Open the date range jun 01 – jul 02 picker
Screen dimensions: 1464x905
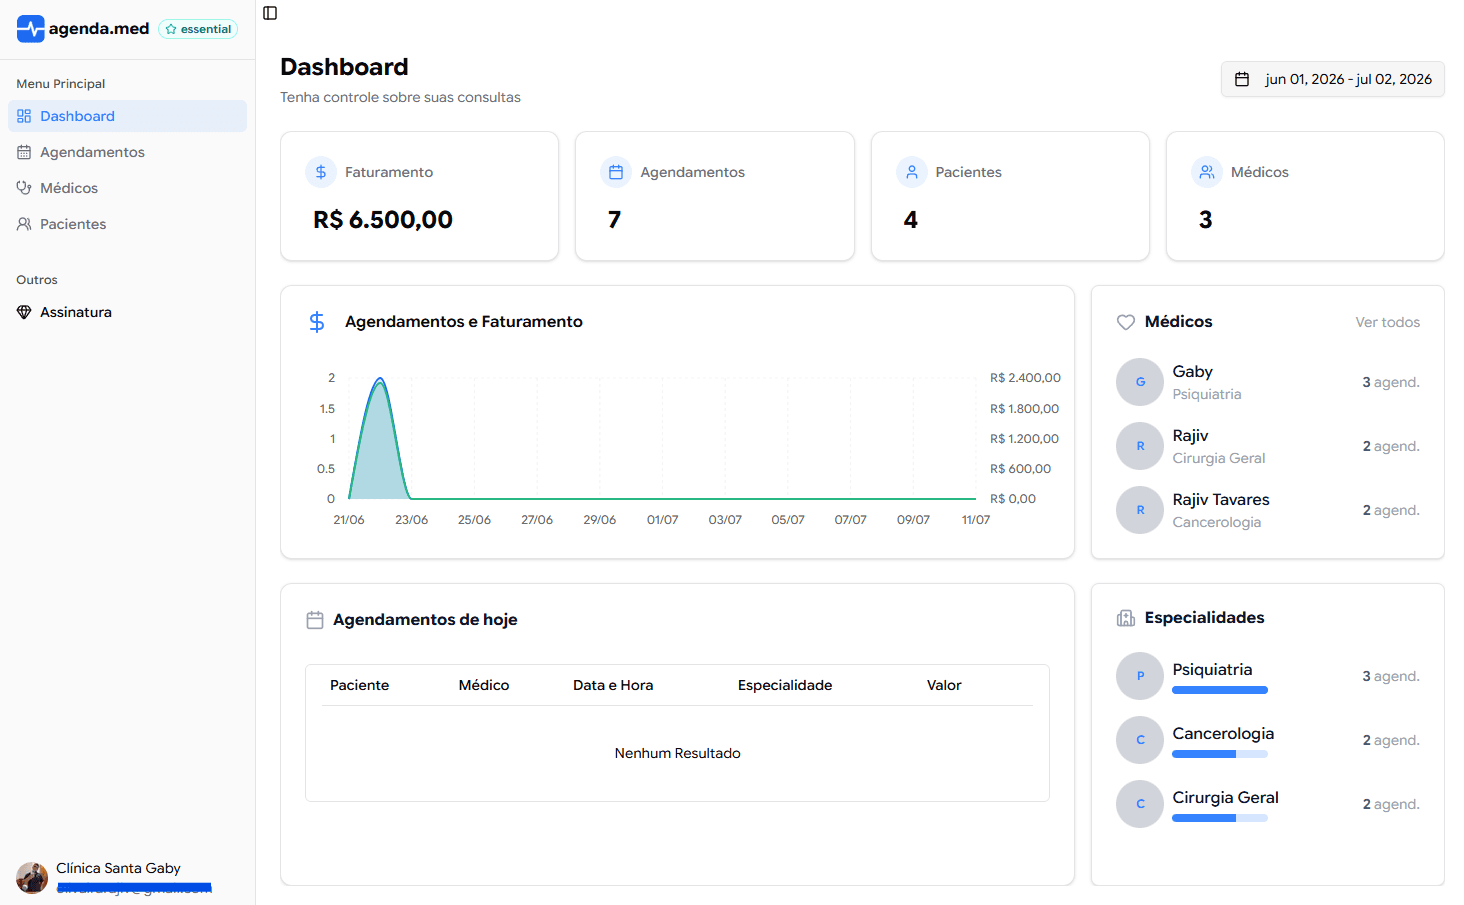pos(1333,79)
